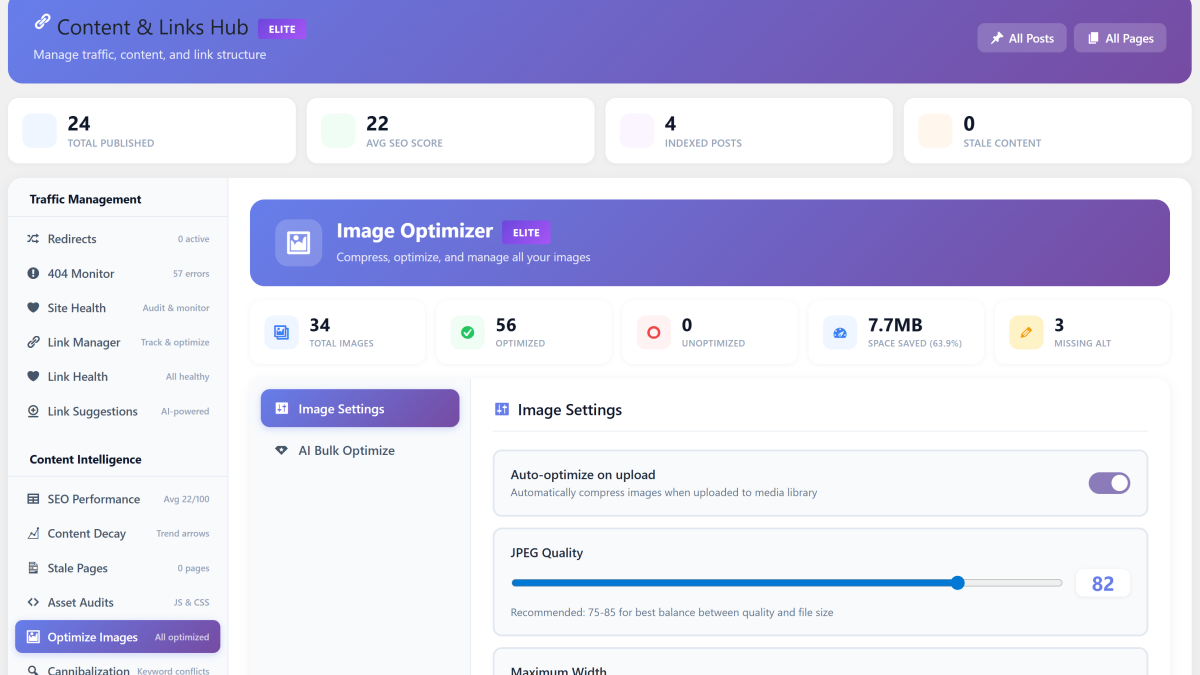Toggle Auto-optimize on upload switch
Screen dimensions: 1200x675
(1109, 483)
